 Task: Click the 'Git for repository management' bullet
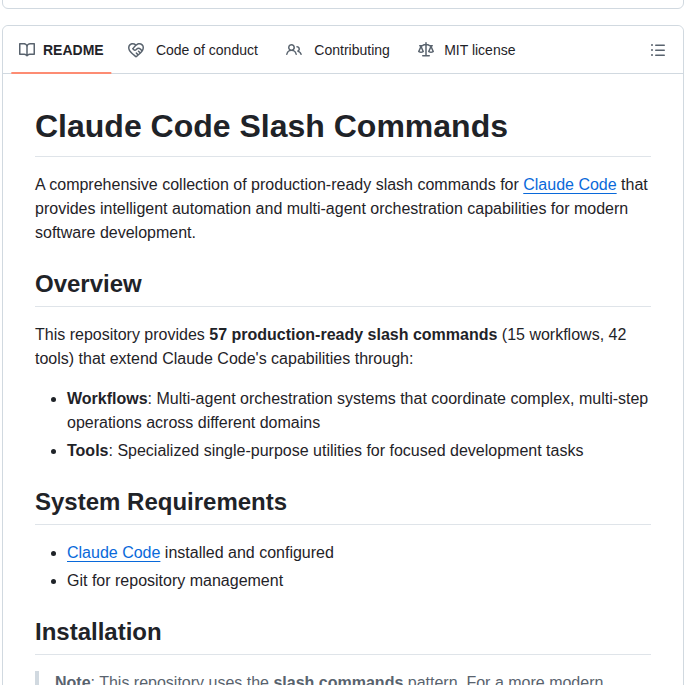pyautogui.click(x=175, y=580)
